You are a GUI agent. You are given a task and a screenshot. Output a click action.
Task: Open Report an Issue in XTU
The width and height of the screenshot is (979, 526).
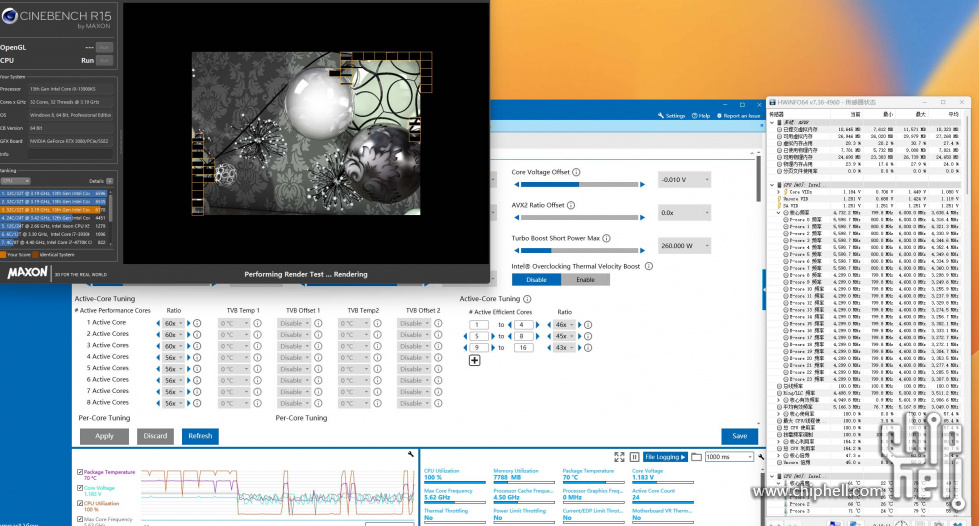[x=738, y=116]
